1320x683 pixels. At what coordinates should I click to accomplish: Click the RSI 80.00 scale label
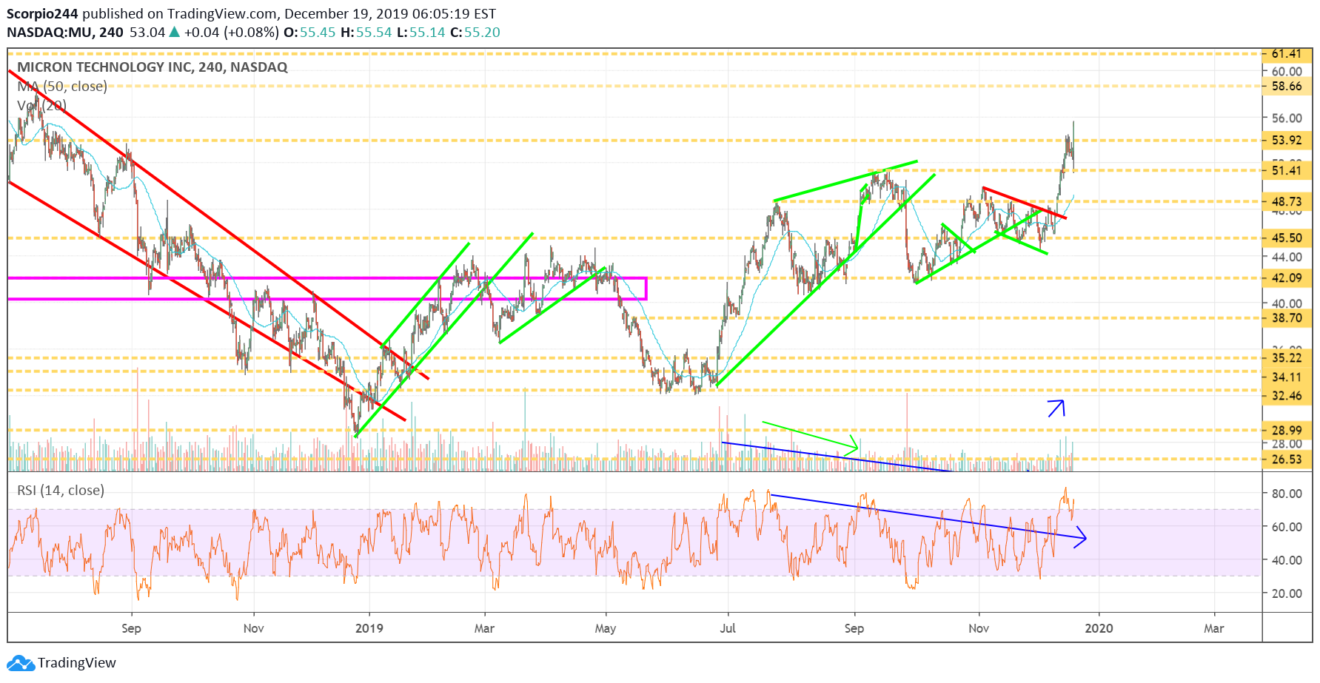(1285, 494)
